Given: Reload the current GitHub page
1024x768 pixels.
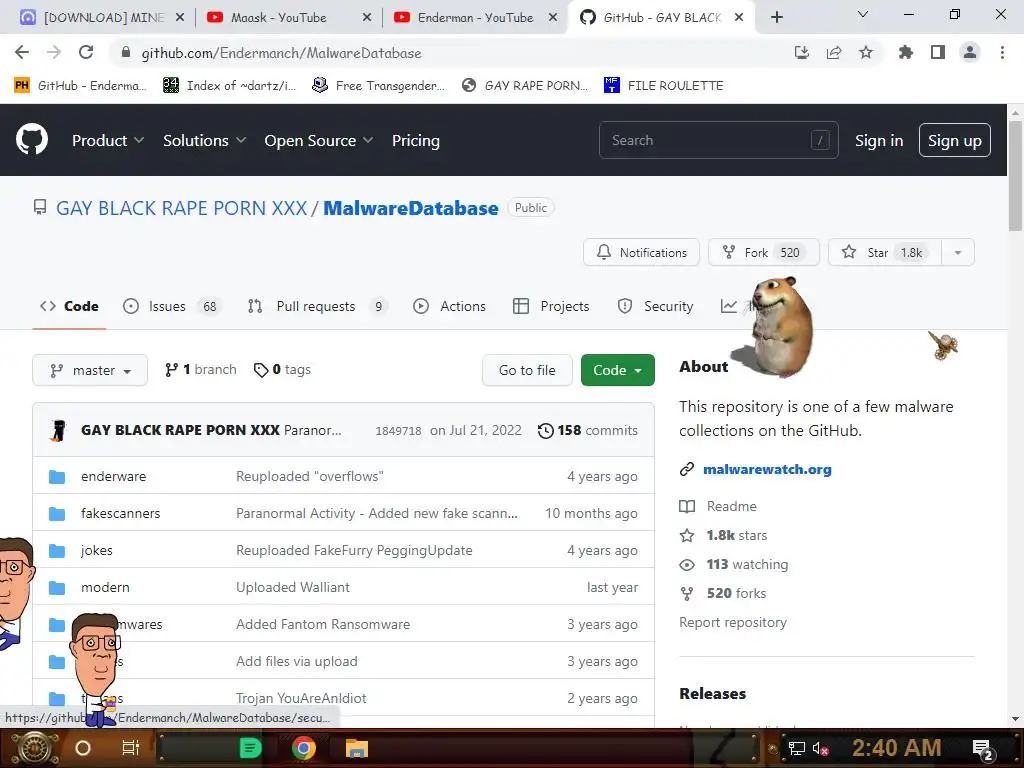Looking at the screenshot, I should [x=86, y=52].
